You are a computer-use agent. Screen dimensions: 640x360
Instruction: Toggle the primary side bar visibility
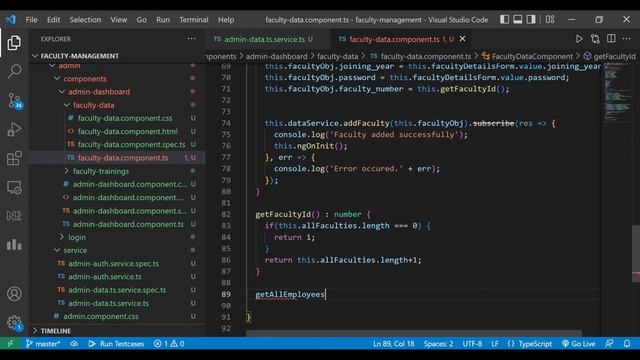pyautogui.click(x=504, y=19)
